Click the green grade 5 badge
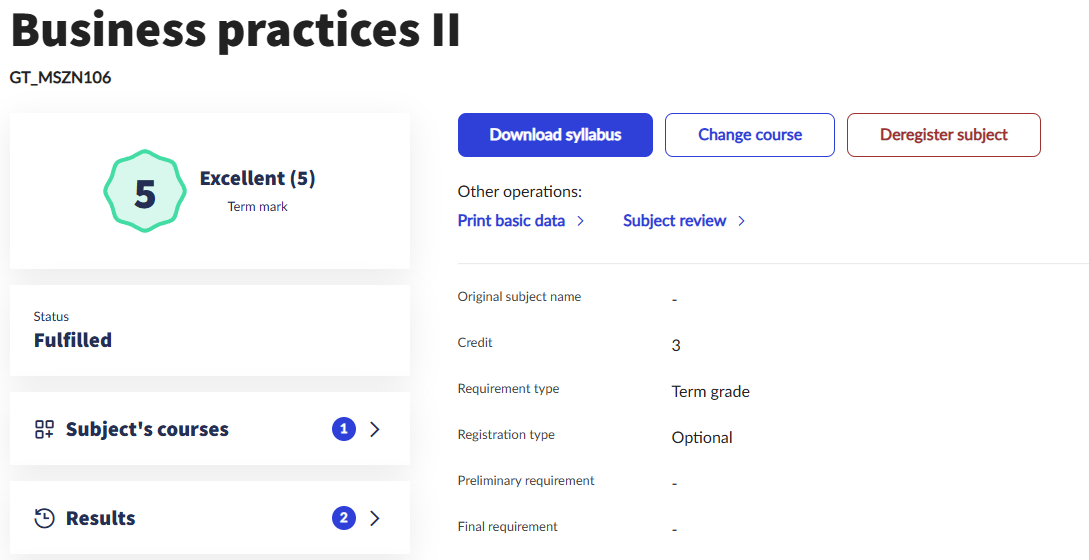This screenshot has height=560, width=1089. (145, 192)
